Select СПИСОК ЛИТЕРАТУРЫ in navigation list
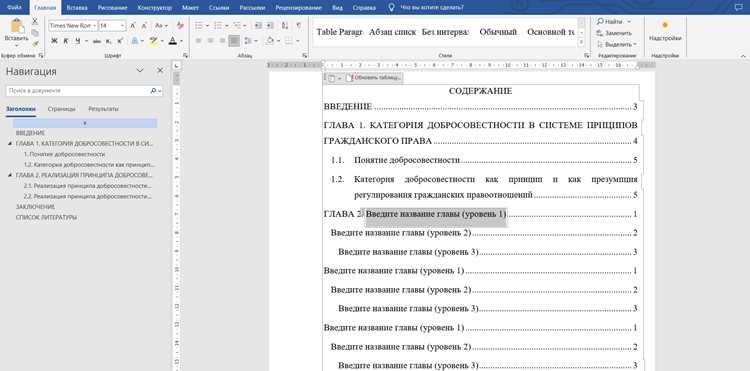The image size is (750, 371). [x=46, y=218]
